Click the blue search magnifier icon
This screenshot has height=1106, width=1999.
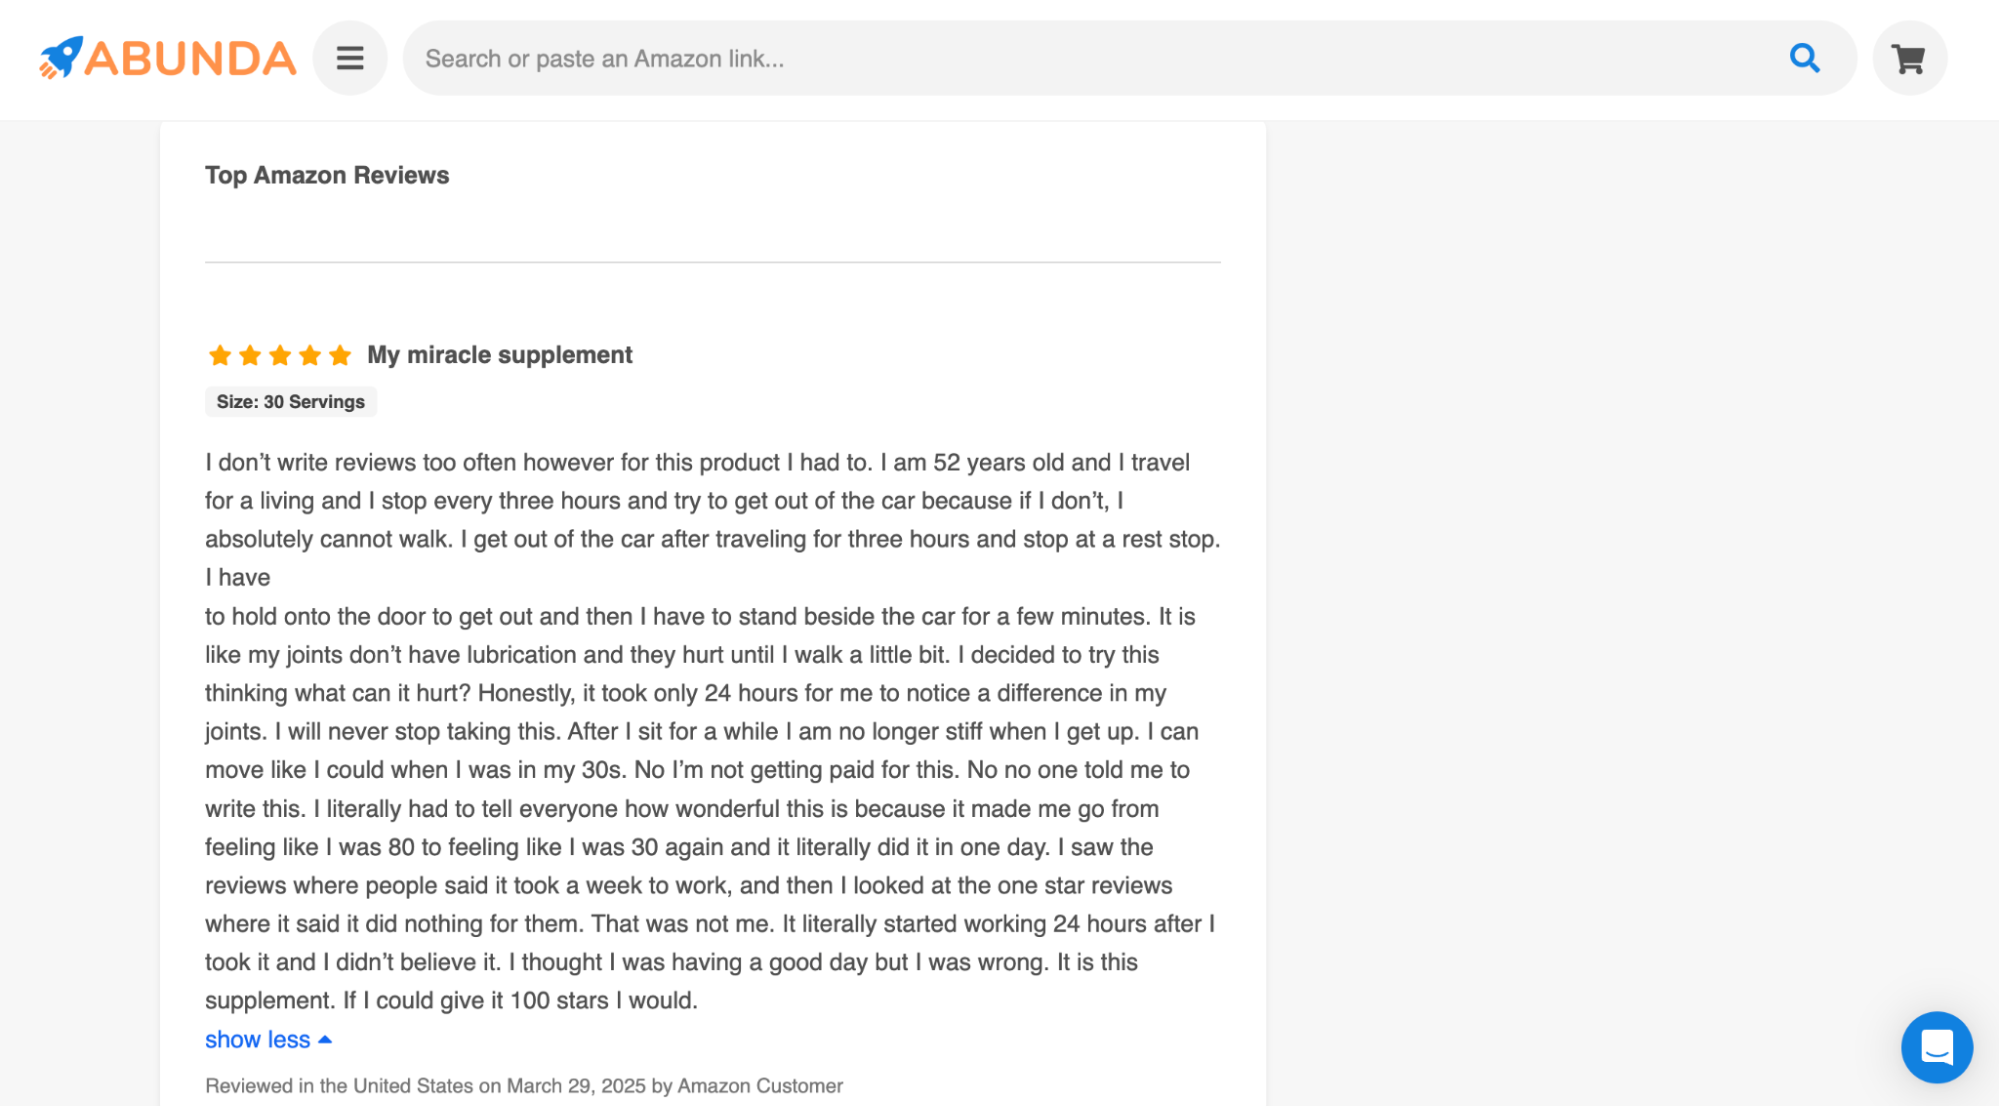click(x=1804, y=58)
